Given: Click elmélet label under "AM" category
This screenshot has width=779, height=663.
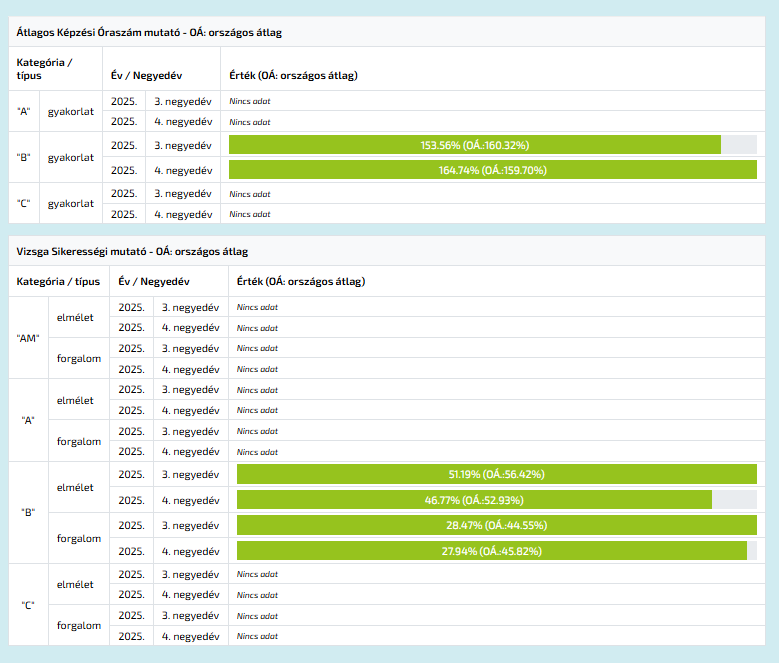Looking at the screenshot, I should (75, 317).
